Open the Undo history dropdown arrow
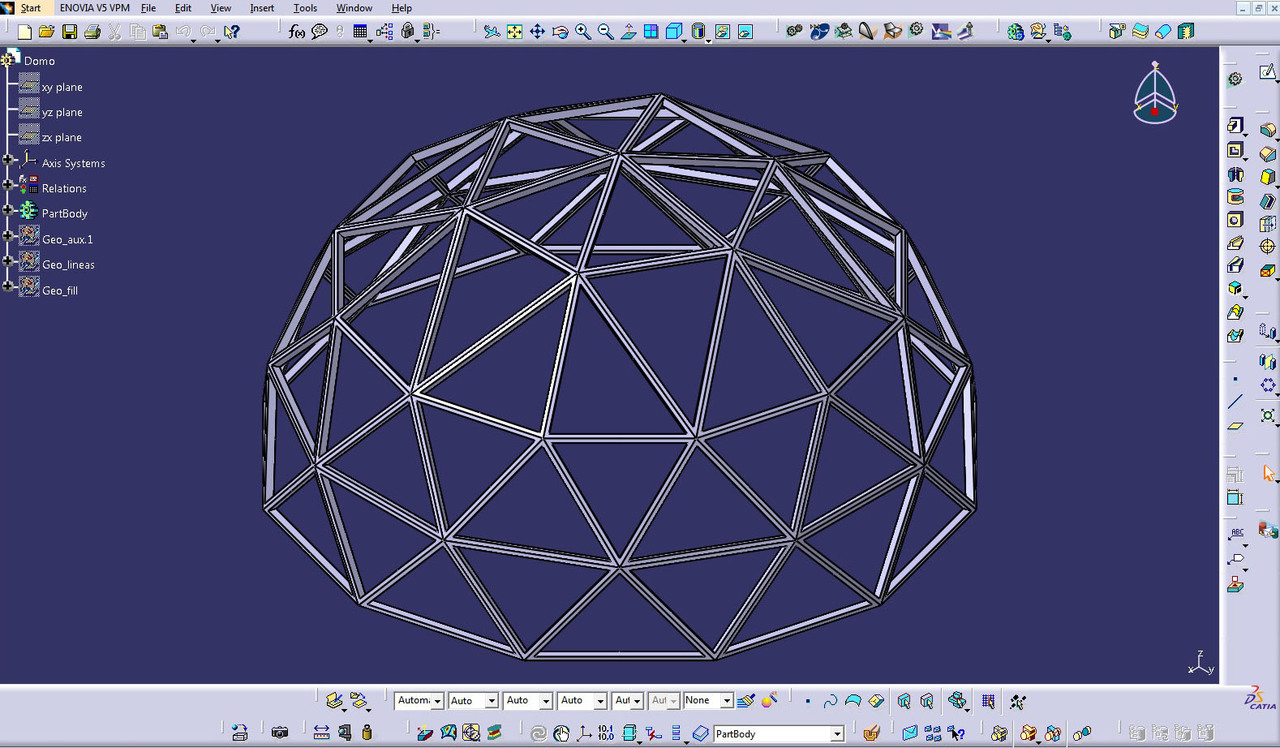The image size is (1280, 748). 192,40
